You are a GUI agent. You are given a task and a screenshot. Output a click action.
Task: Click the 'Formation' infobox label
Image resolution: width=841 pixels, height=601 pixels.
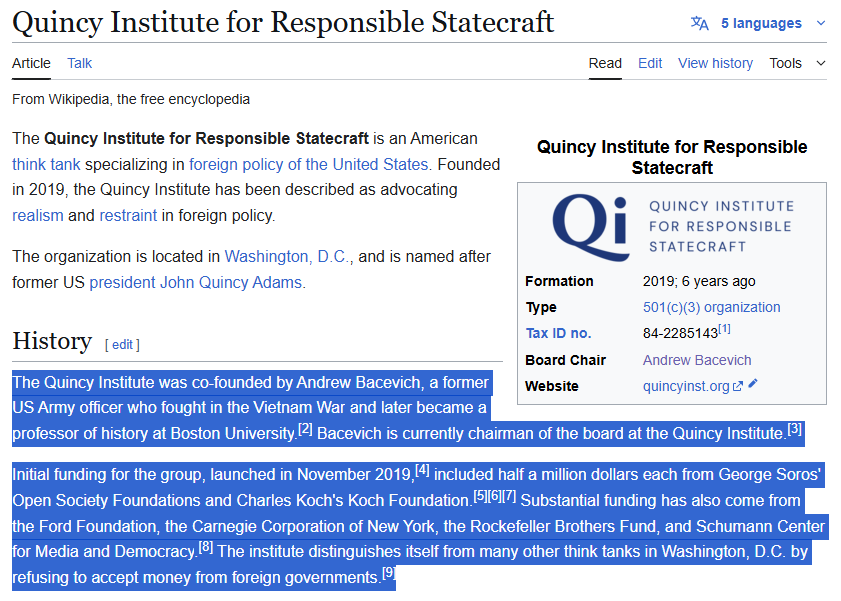coord(559,281)
